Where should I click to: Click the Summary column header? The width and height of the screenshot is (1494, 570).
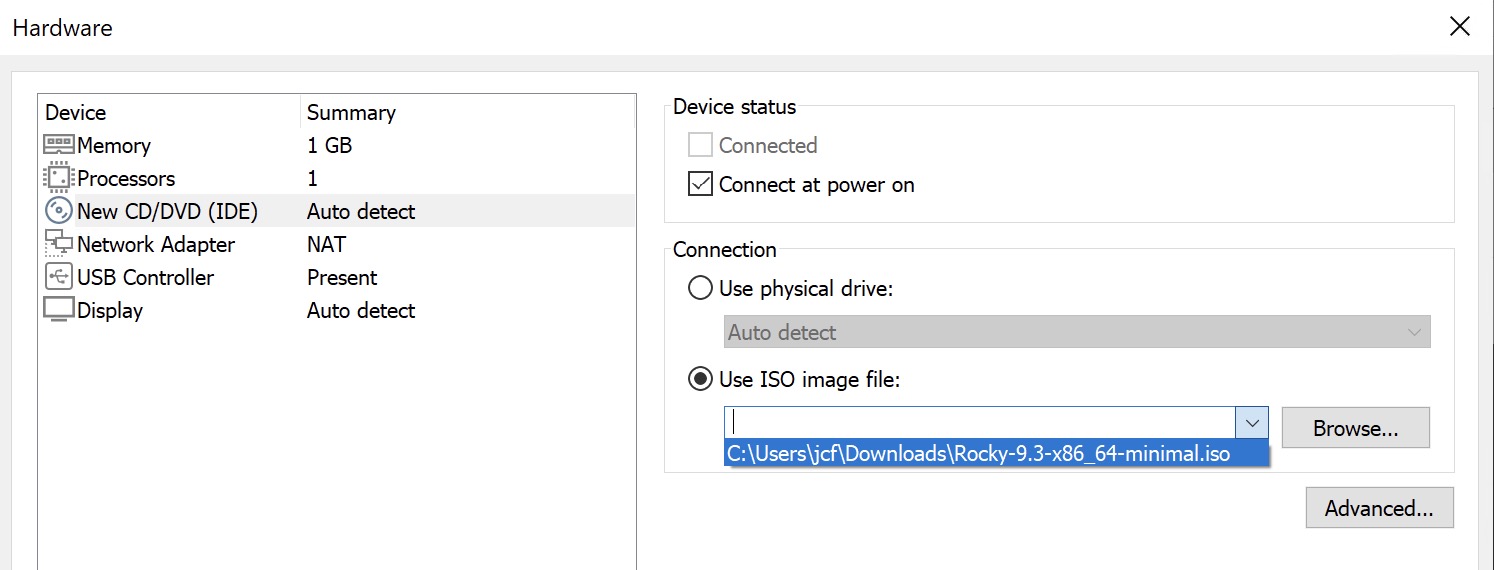(351, 112)
